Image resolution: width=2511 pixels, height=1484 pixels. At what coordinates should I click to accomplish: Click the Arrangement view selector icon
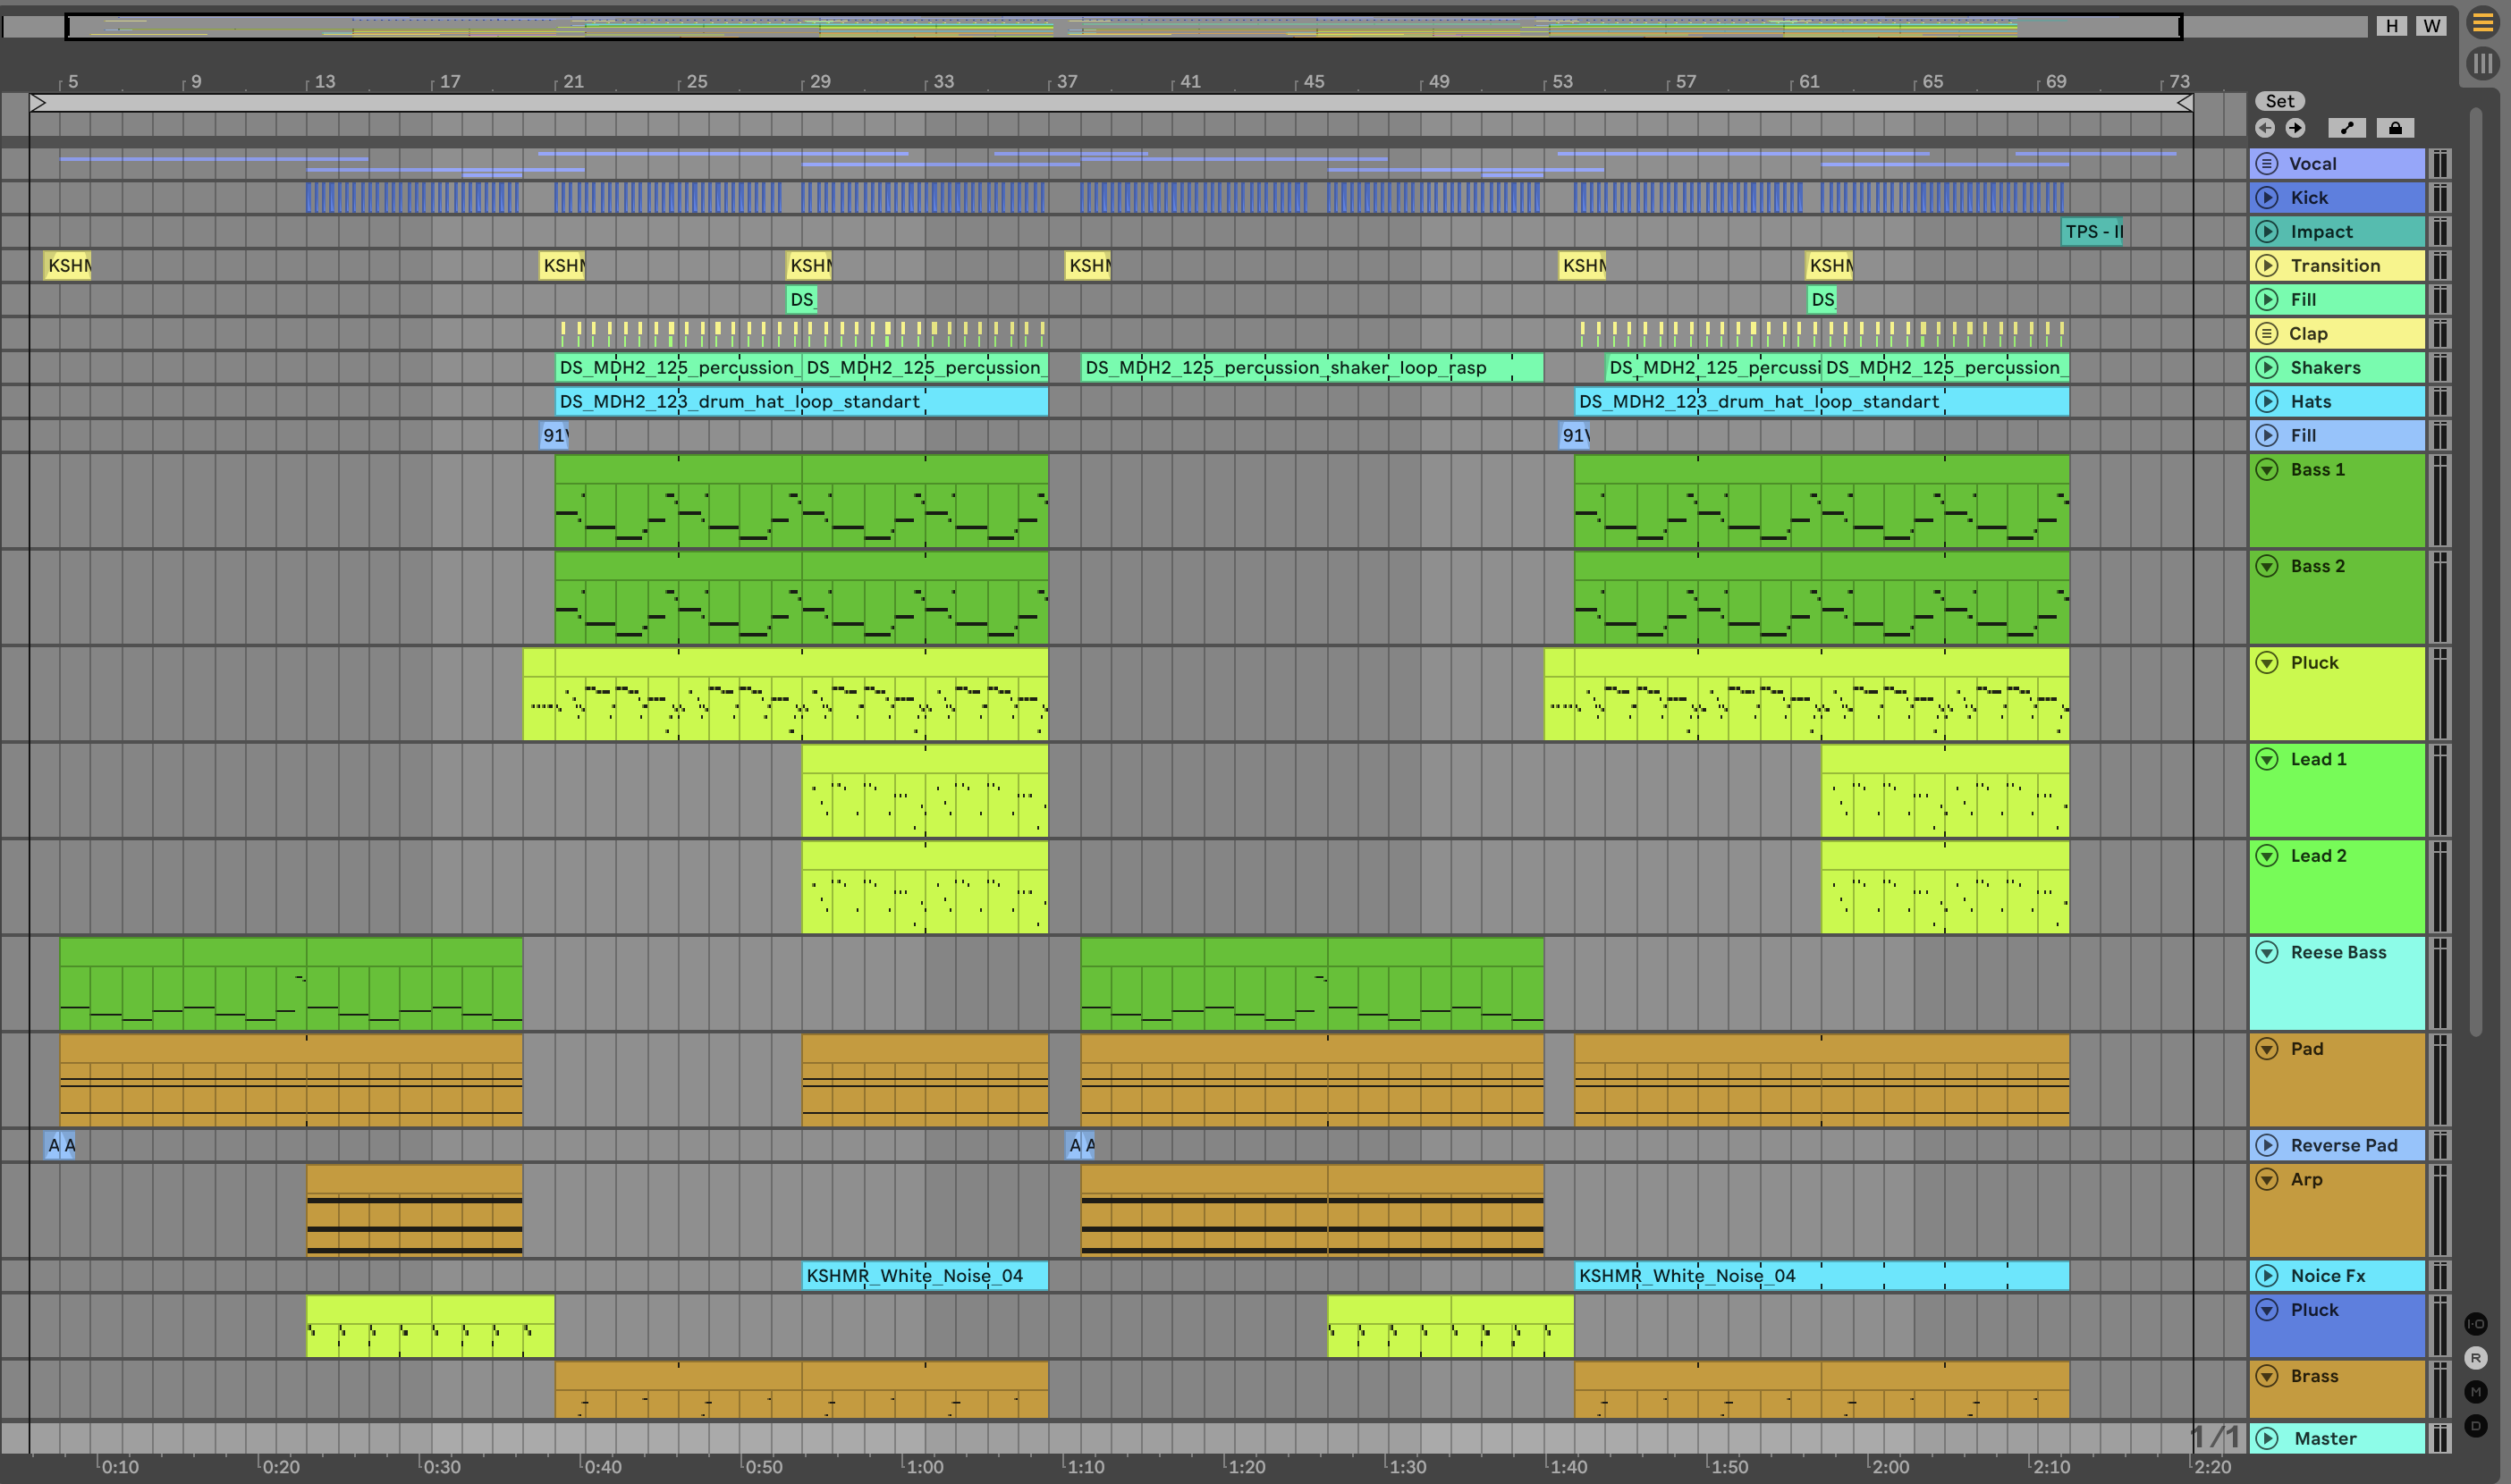tap(2482, 23)
